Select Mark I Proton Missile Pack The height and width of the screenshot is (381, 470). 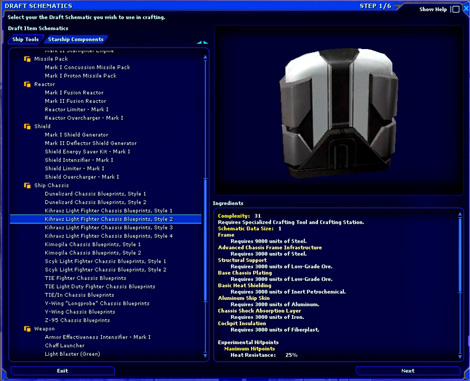(x=80, y=76)
